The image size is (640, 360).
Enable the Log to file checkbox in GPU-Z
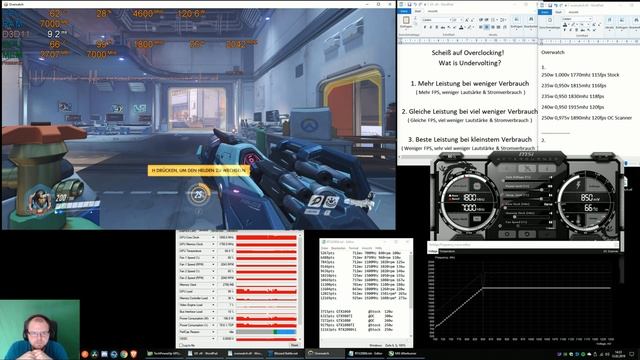pos(181,345)
